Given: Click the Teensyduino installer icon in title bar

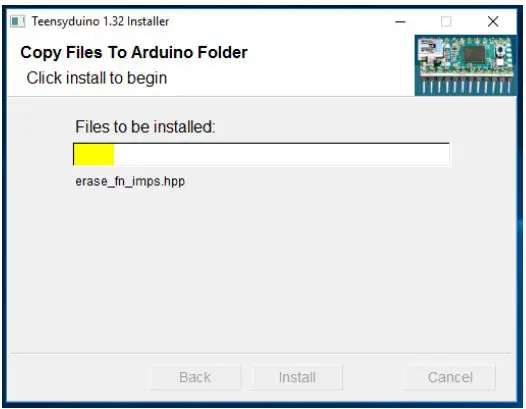Looking at the screenshot, I should coord(17,22).
